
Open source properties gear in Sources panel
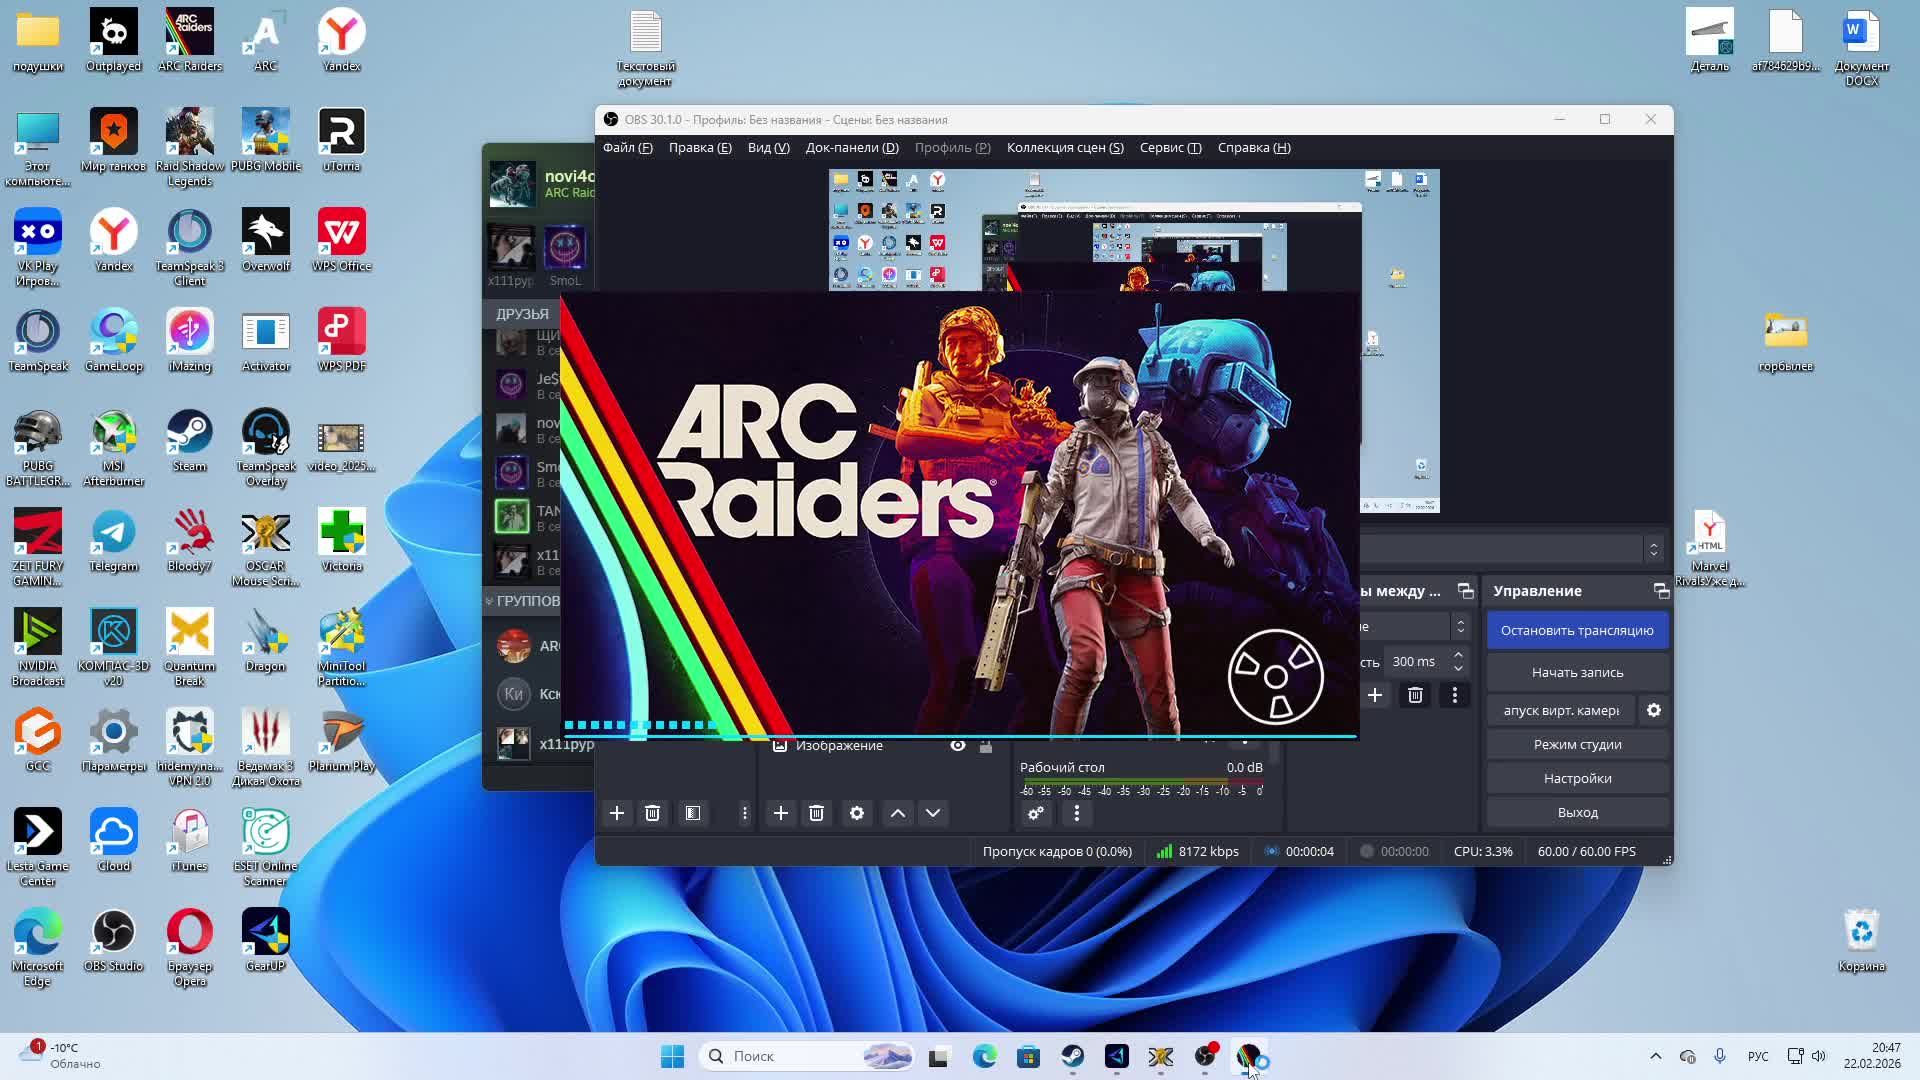857,814
